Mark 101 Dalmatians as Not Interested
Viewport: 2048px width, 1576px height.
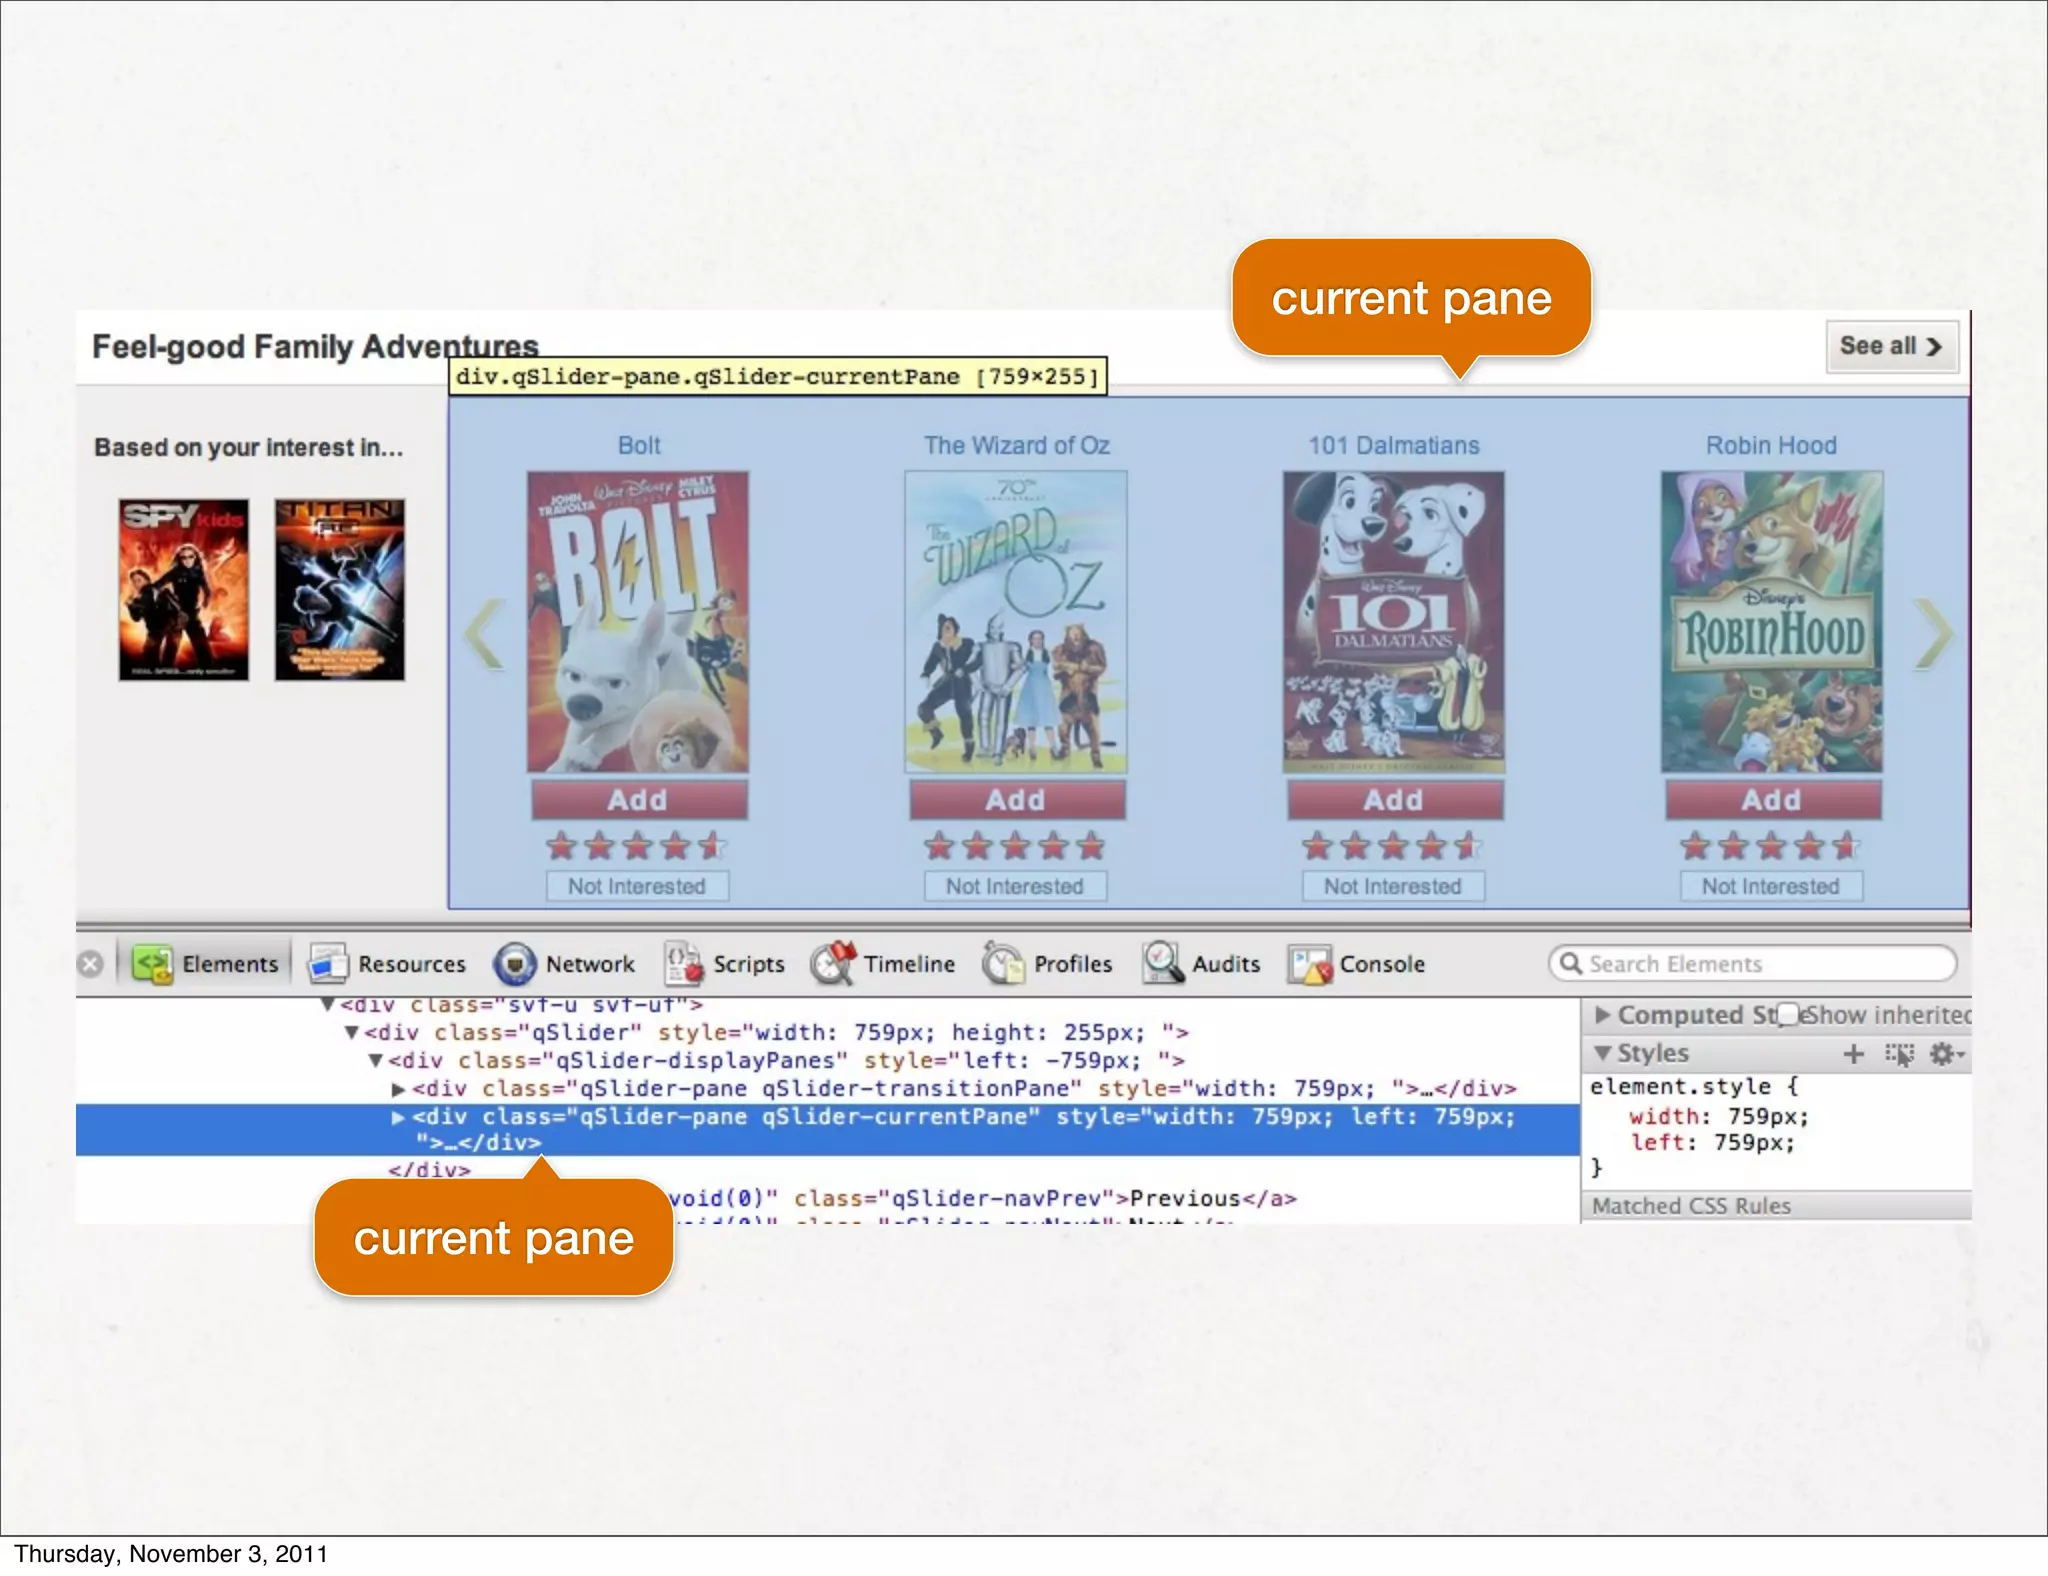point(1393,886)
